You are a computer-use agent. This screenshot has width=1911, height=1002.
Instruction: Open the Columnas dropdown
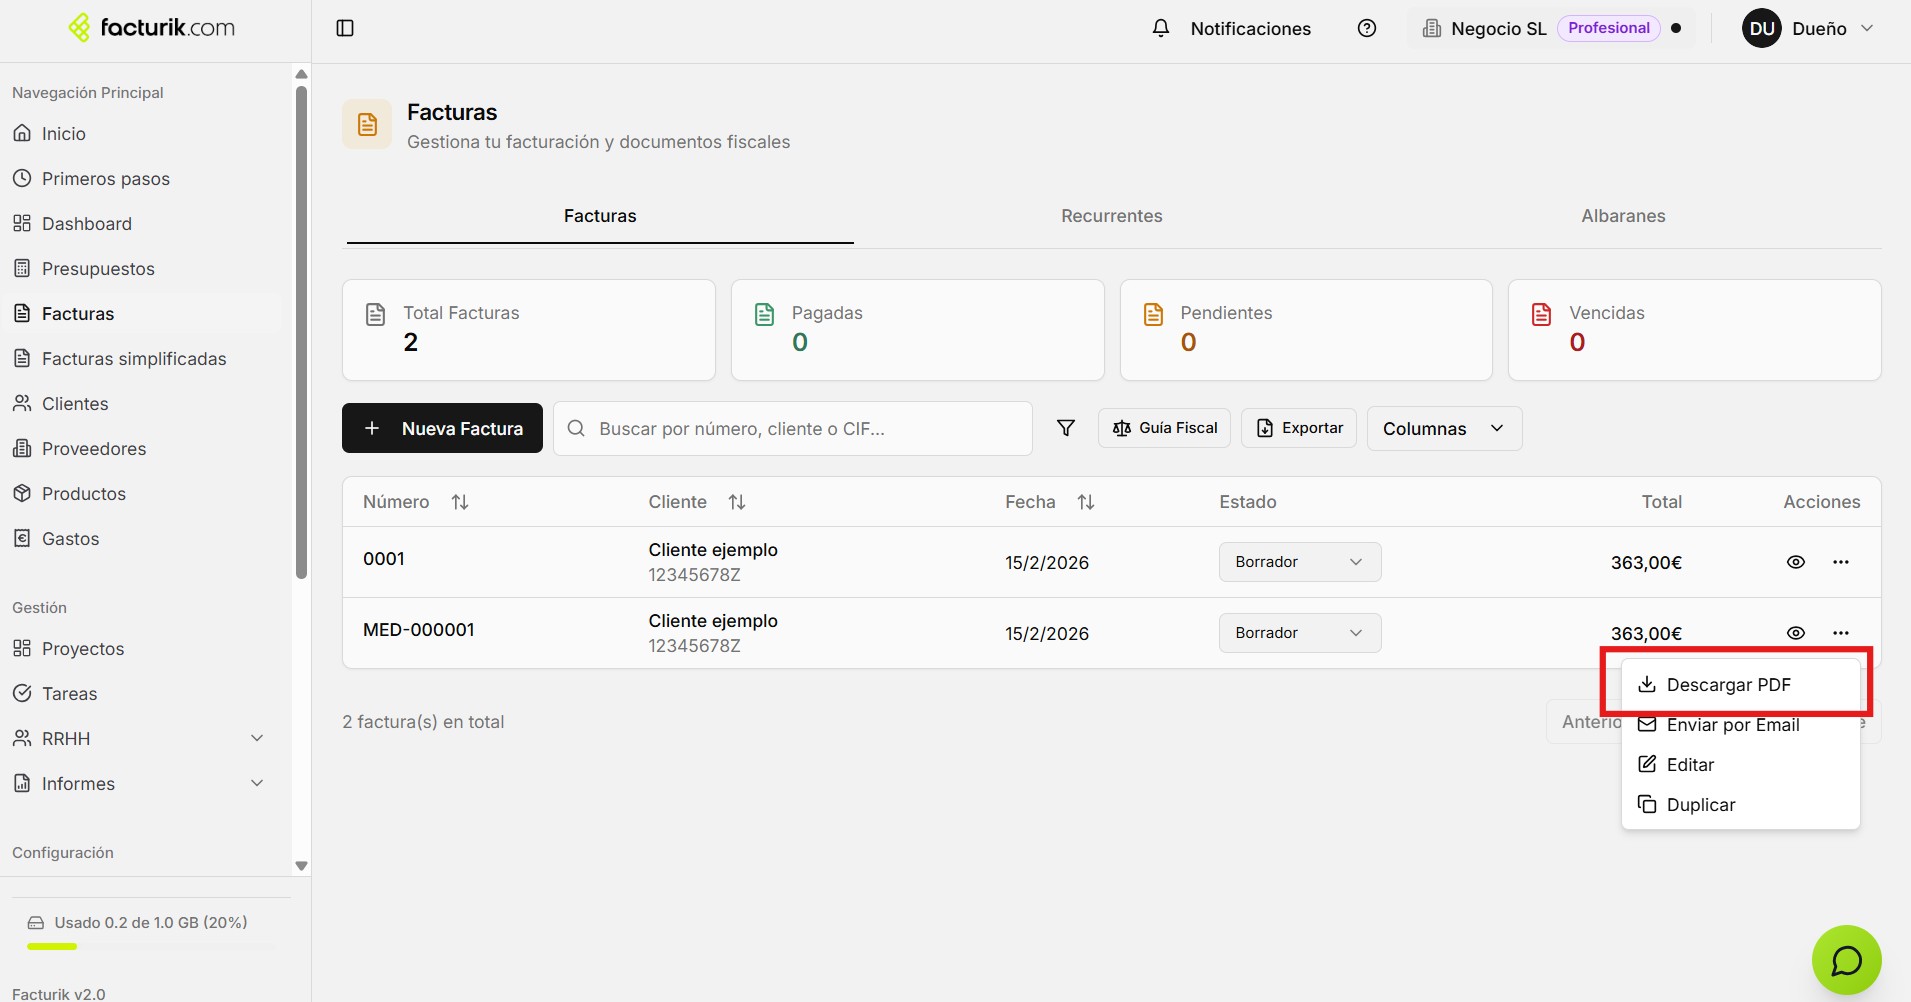(x=1444, y=428)
